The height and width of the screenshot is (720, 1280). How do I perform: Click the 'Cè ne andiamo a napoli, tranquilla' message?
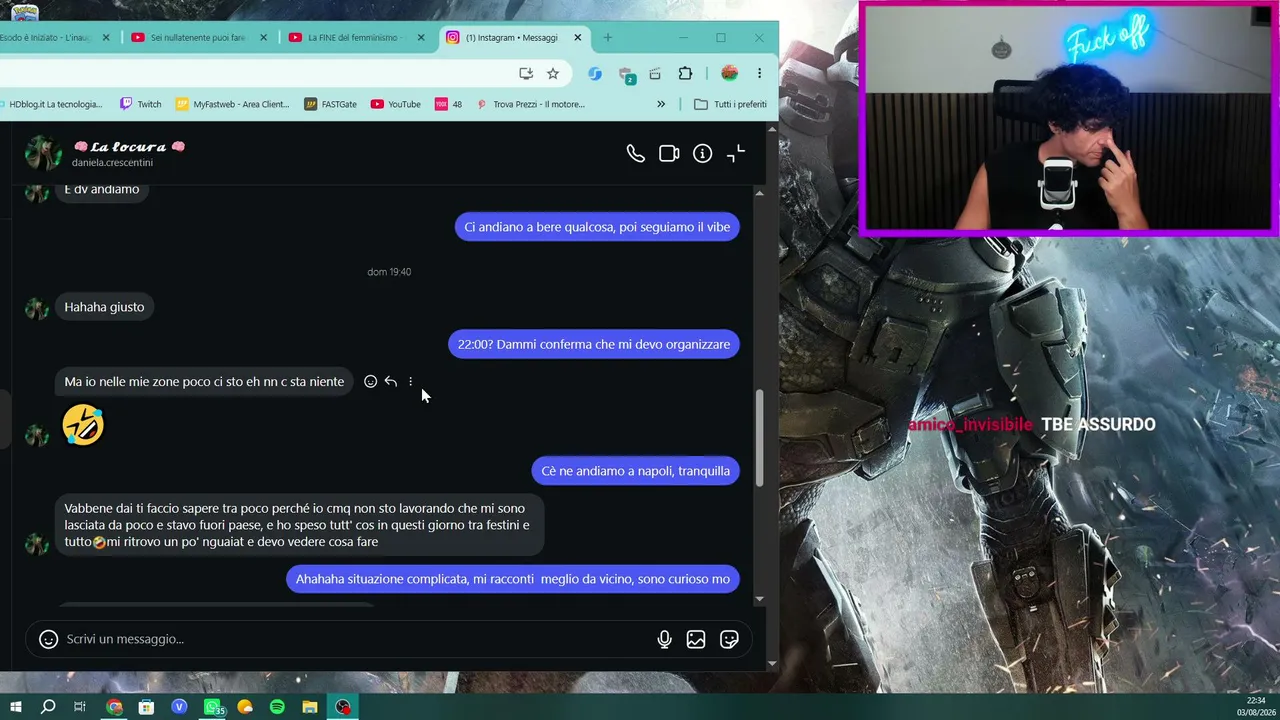click(x=636, y=471)
